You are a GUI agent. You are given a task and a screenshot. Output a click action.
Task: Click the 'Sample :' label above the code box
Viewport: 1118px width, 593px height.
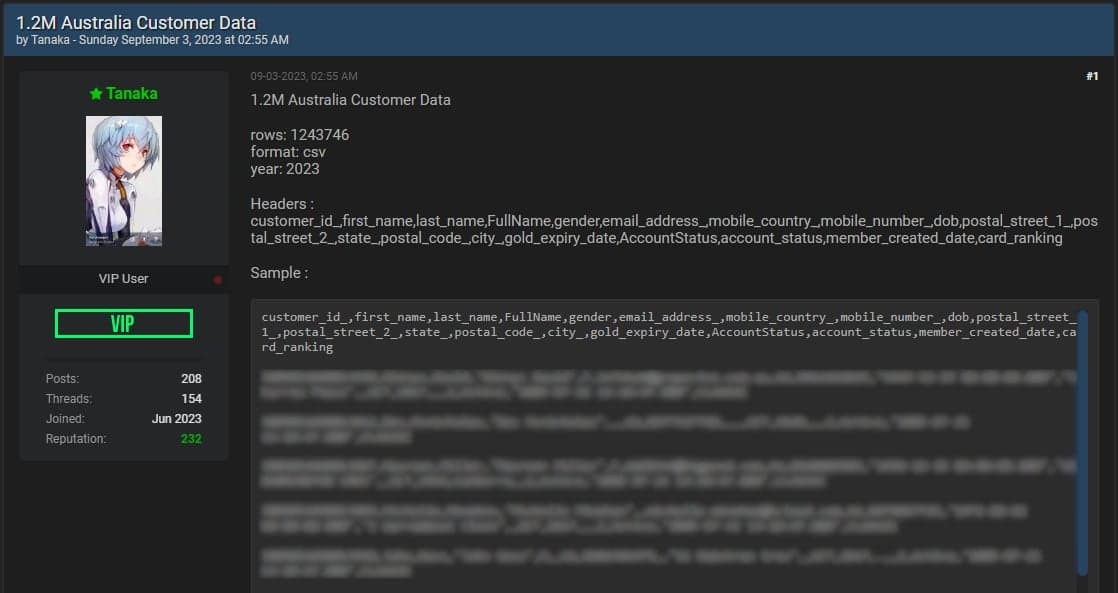click(x=279, y=273)
